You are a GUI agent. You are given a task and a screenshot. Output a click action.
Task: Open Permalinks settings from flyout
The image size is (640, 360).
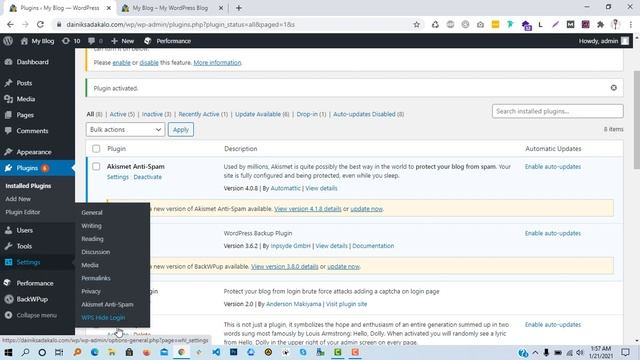click(x=96, y=278)
